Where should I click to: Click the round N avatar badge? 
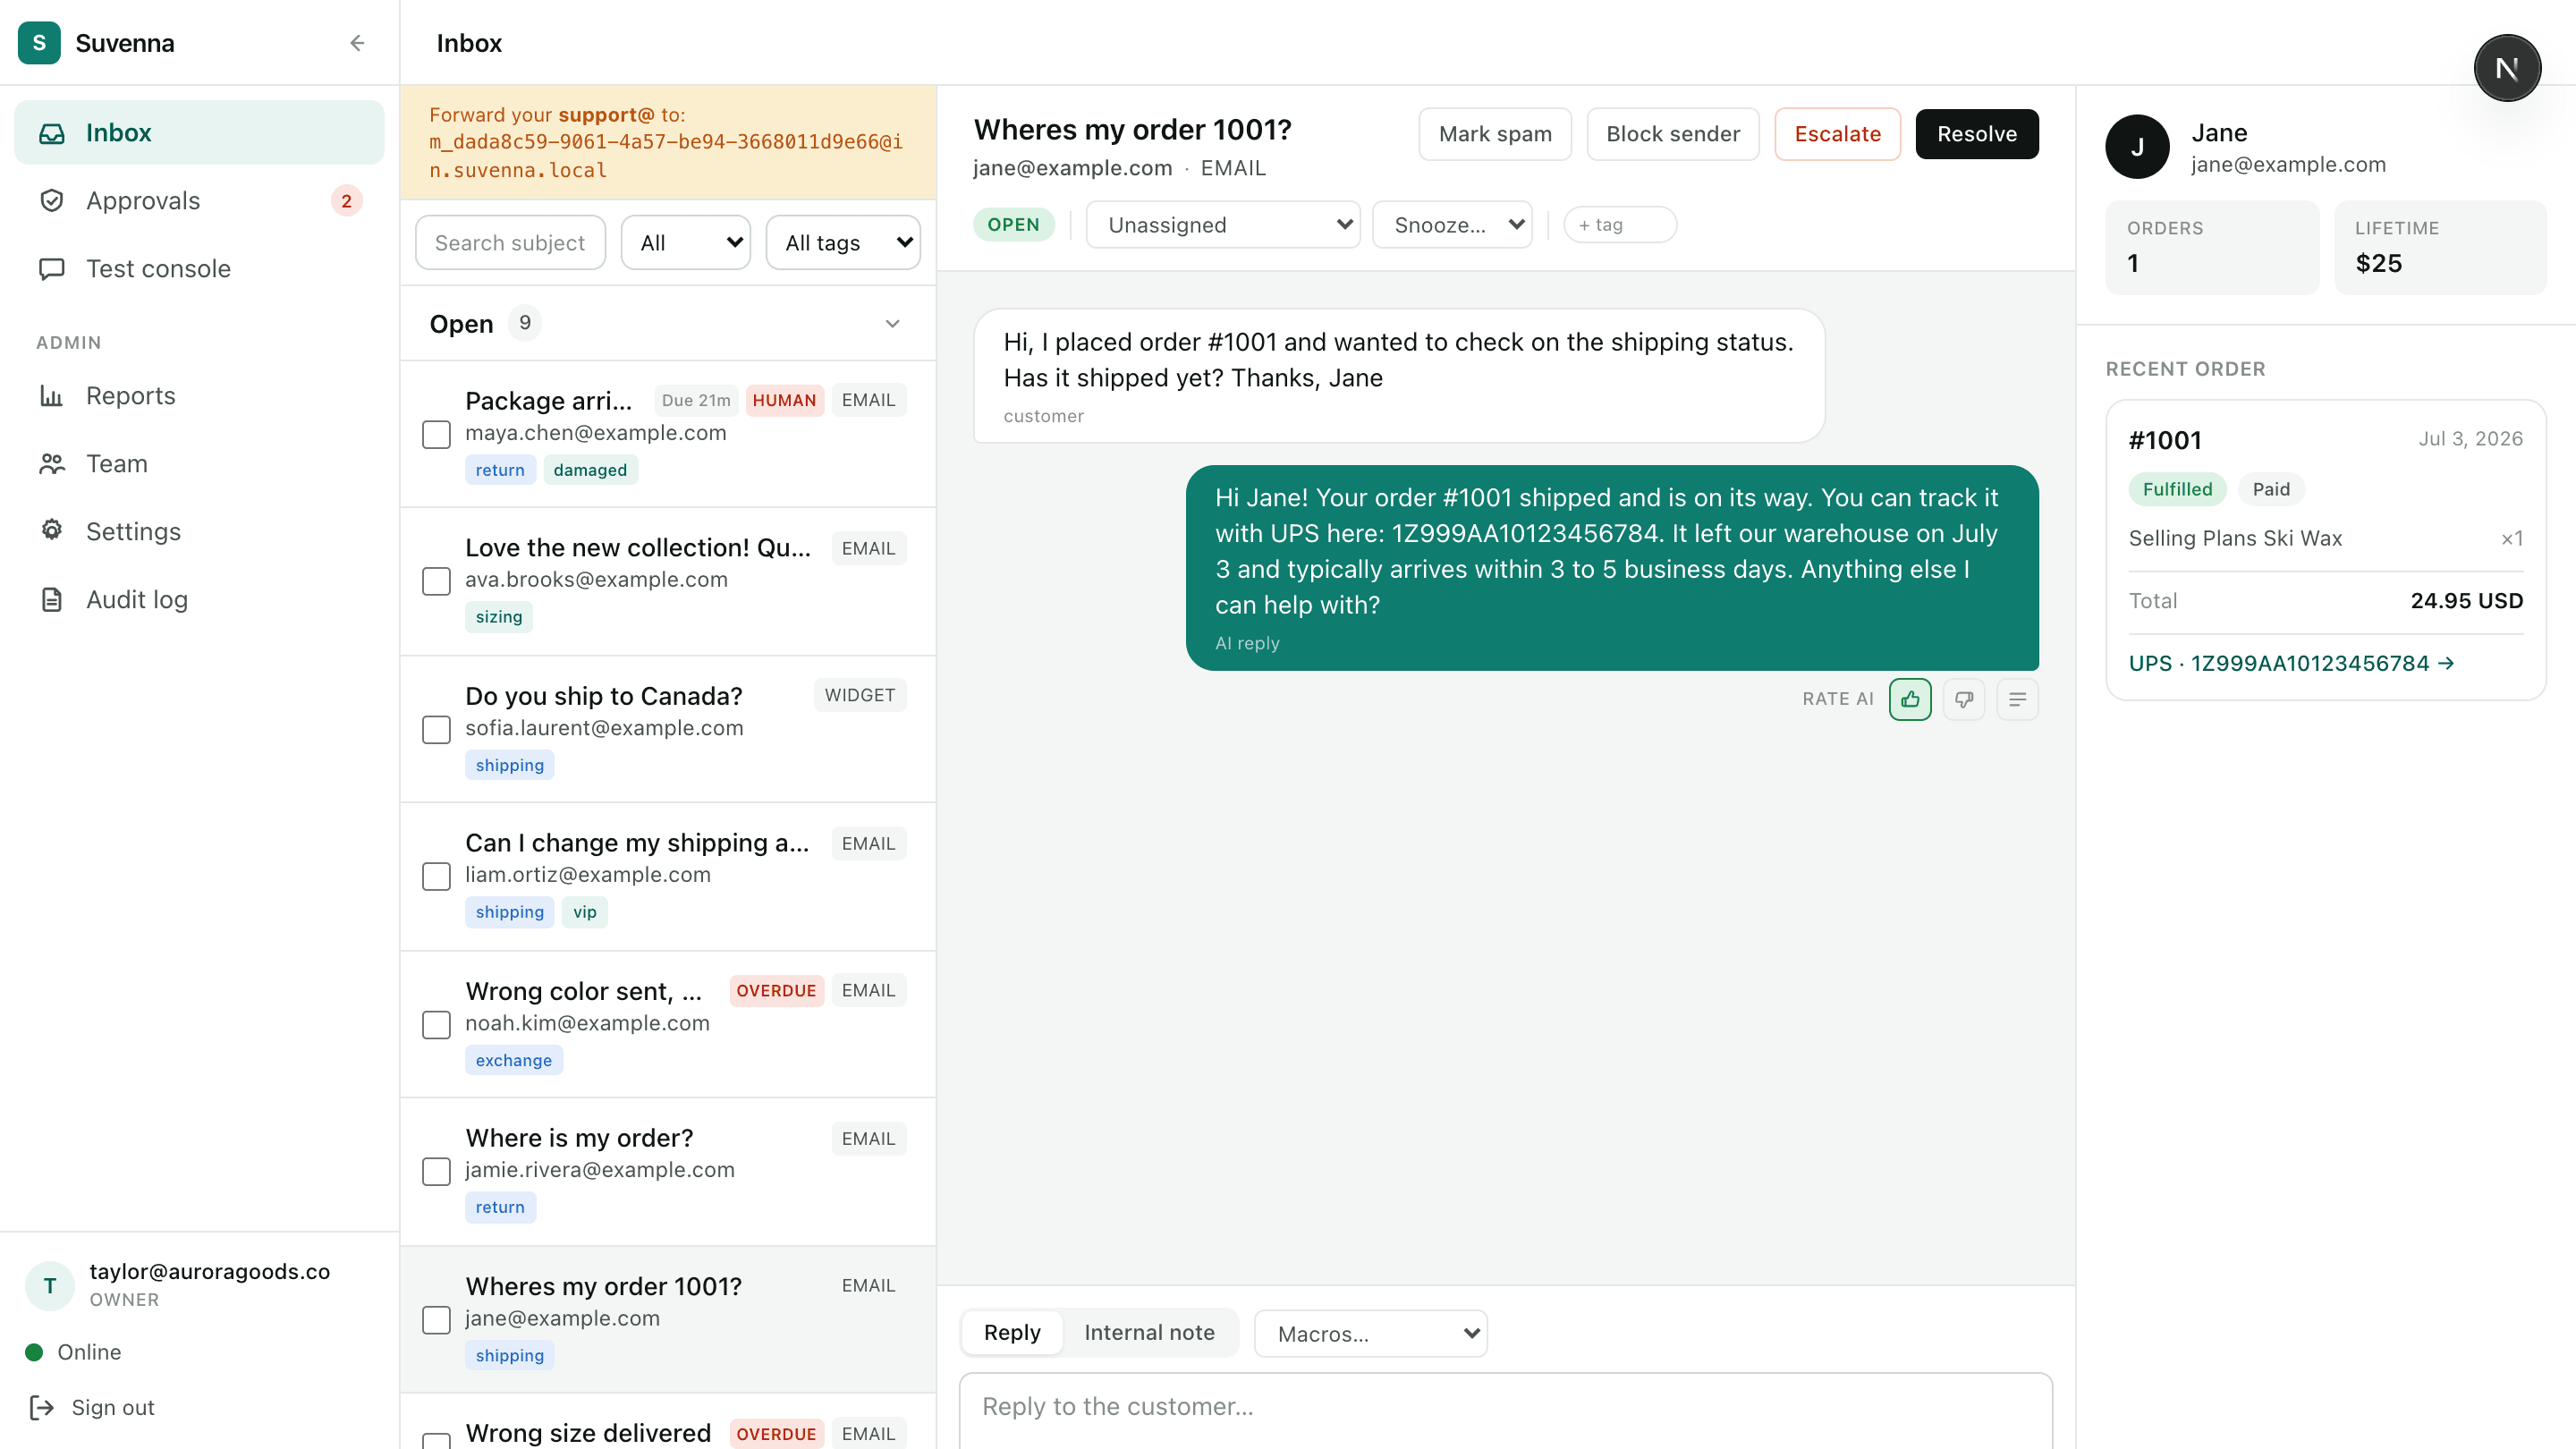click(2507, 68)
